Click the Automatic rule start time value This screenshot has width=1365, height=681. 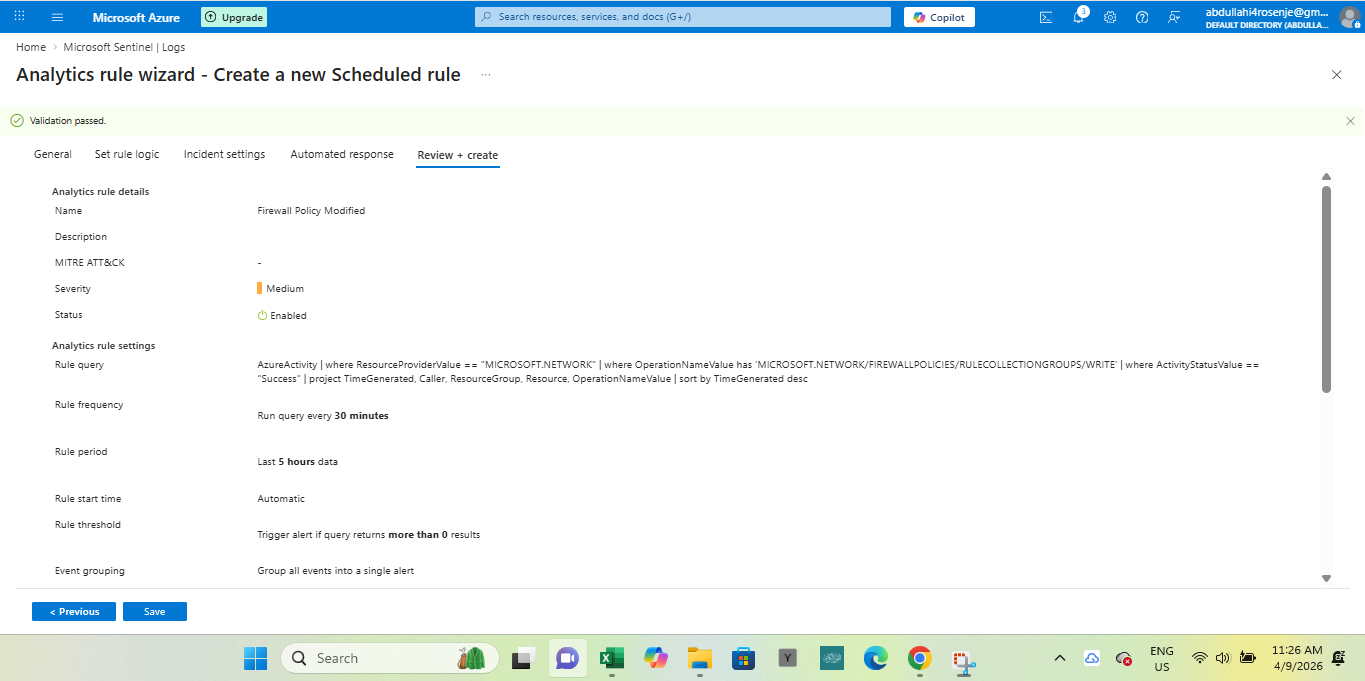[281, 498]
